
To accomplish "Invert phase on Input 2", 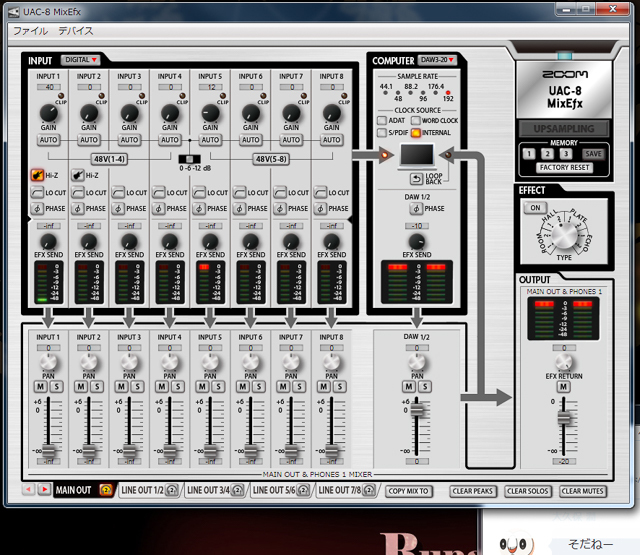I will pyautogui.click(x=78, y=209).
